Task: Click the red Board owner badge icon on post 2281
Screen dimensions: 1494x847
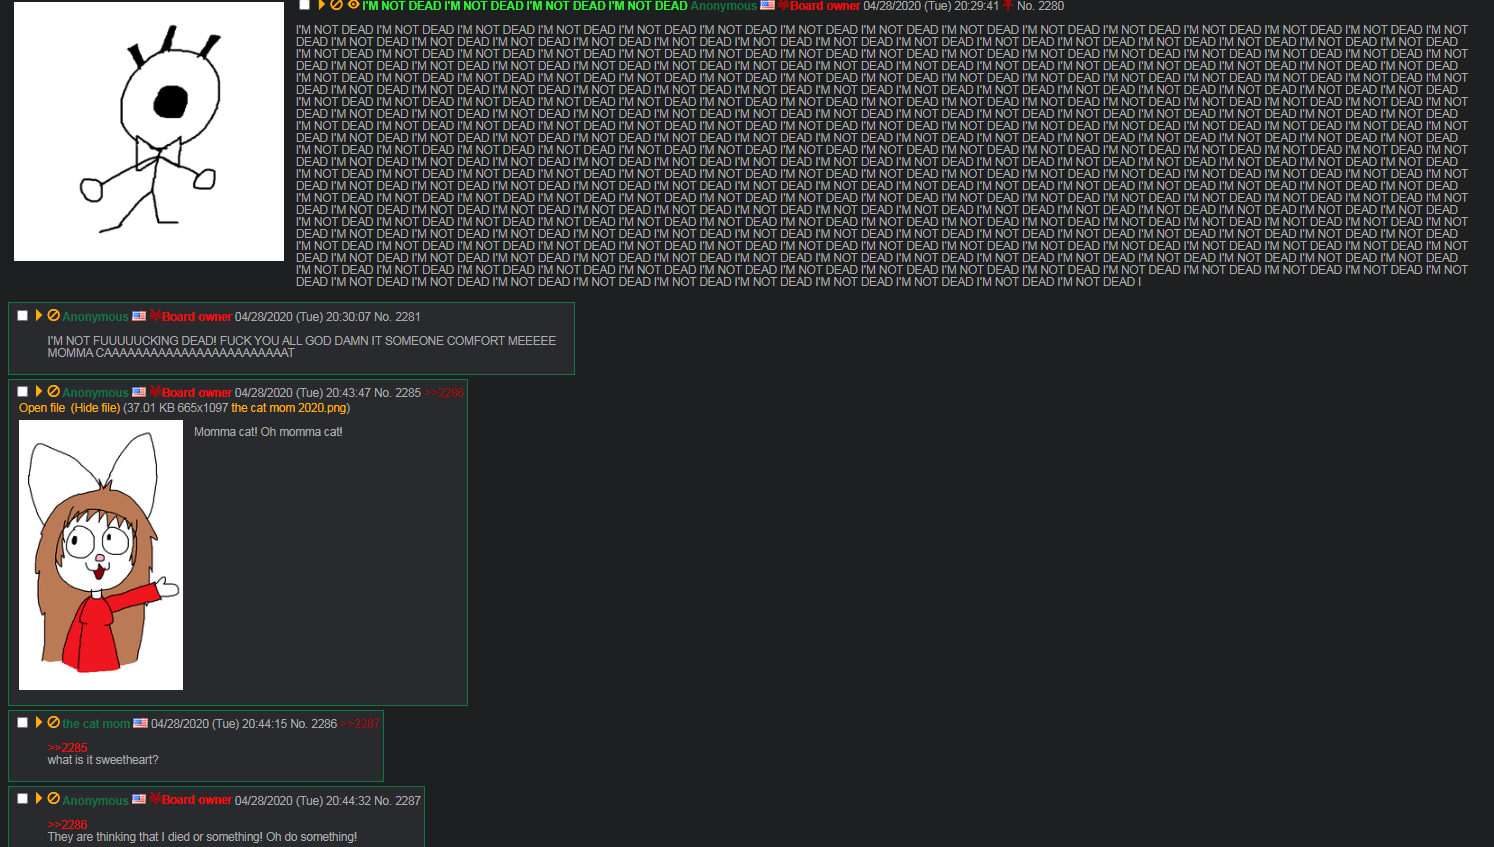Action: tap(155, 316)
